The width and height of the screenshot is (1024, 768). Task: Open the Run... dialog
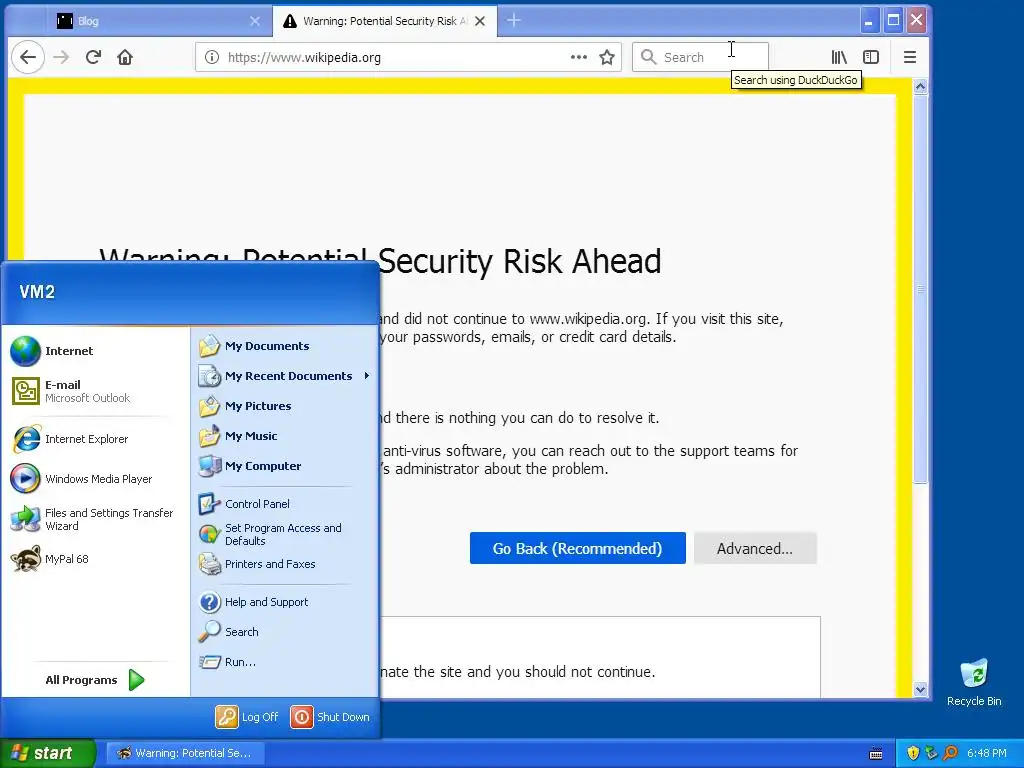tap(285, 662)
